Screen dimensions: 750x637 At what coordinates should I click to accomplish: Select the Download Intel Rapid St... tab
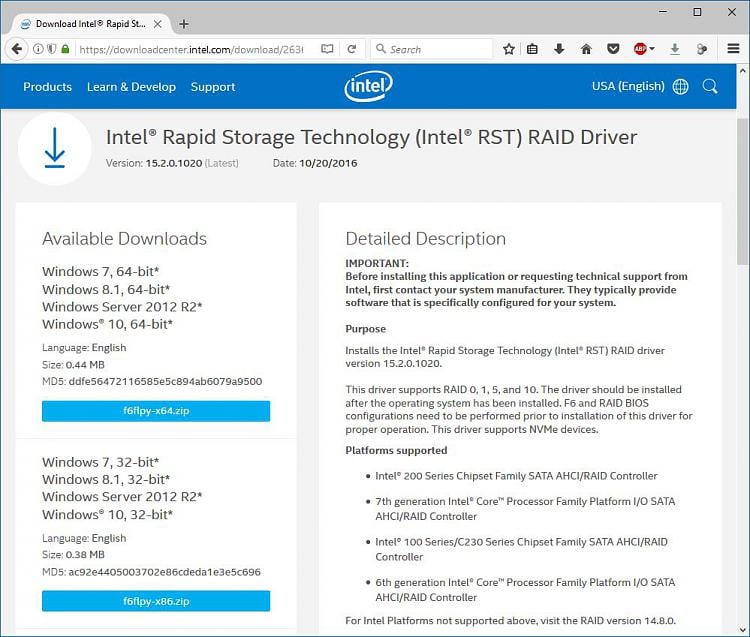pyautogui.click(x=91, y=24)
